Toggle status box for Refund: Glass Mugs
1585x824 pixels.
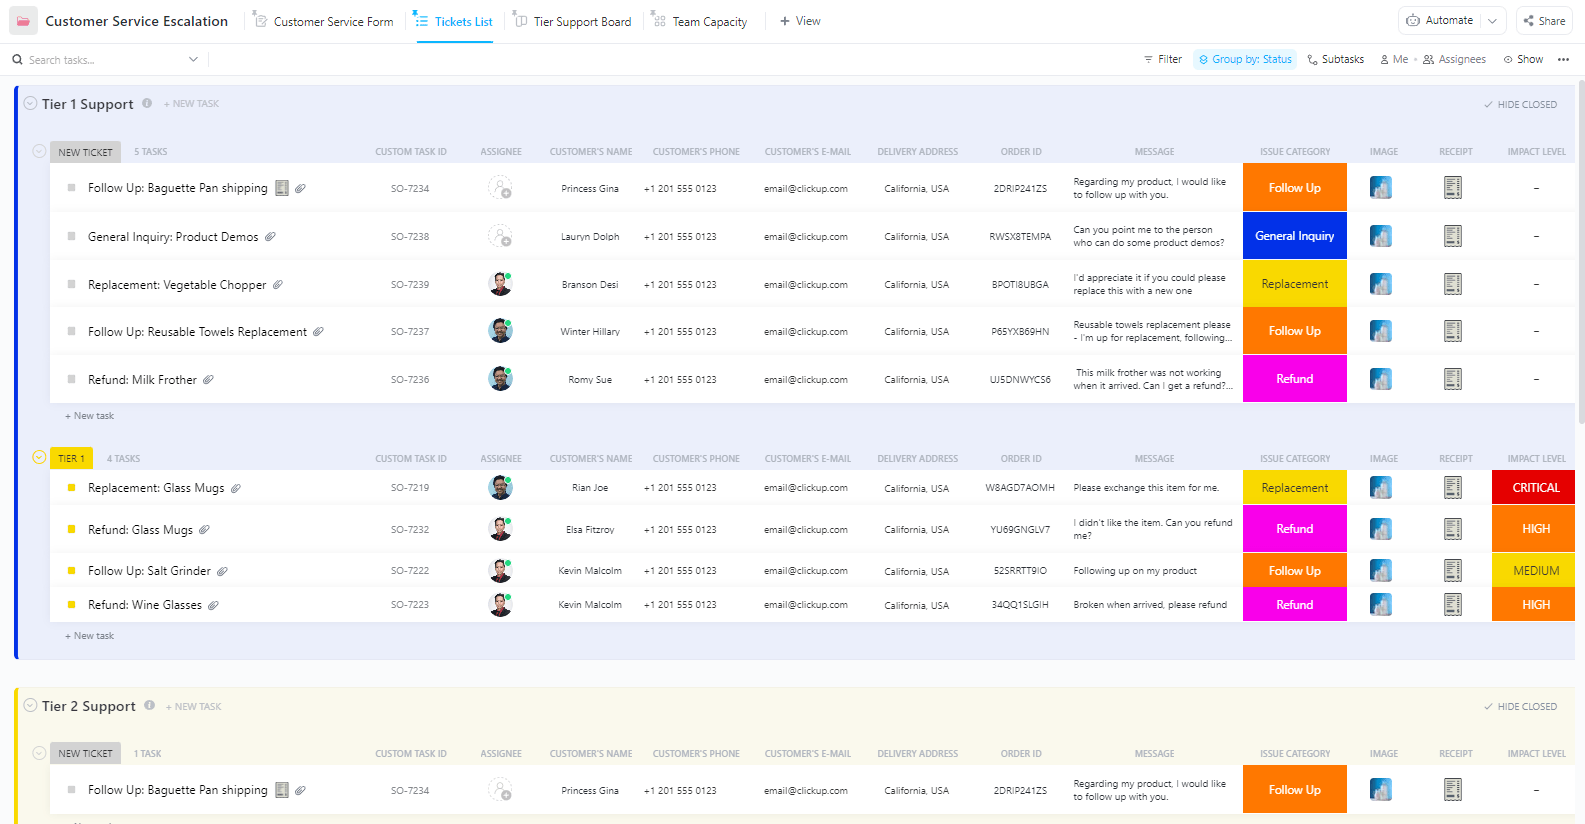[x=71, y=530]
